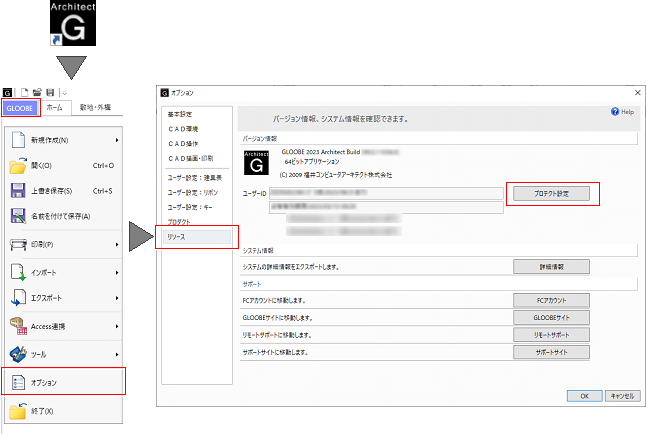Image resolution: width=647 pixels, height=434 pixels.
Task: Select the オプション menu entry text
Action: click(44, 383)
